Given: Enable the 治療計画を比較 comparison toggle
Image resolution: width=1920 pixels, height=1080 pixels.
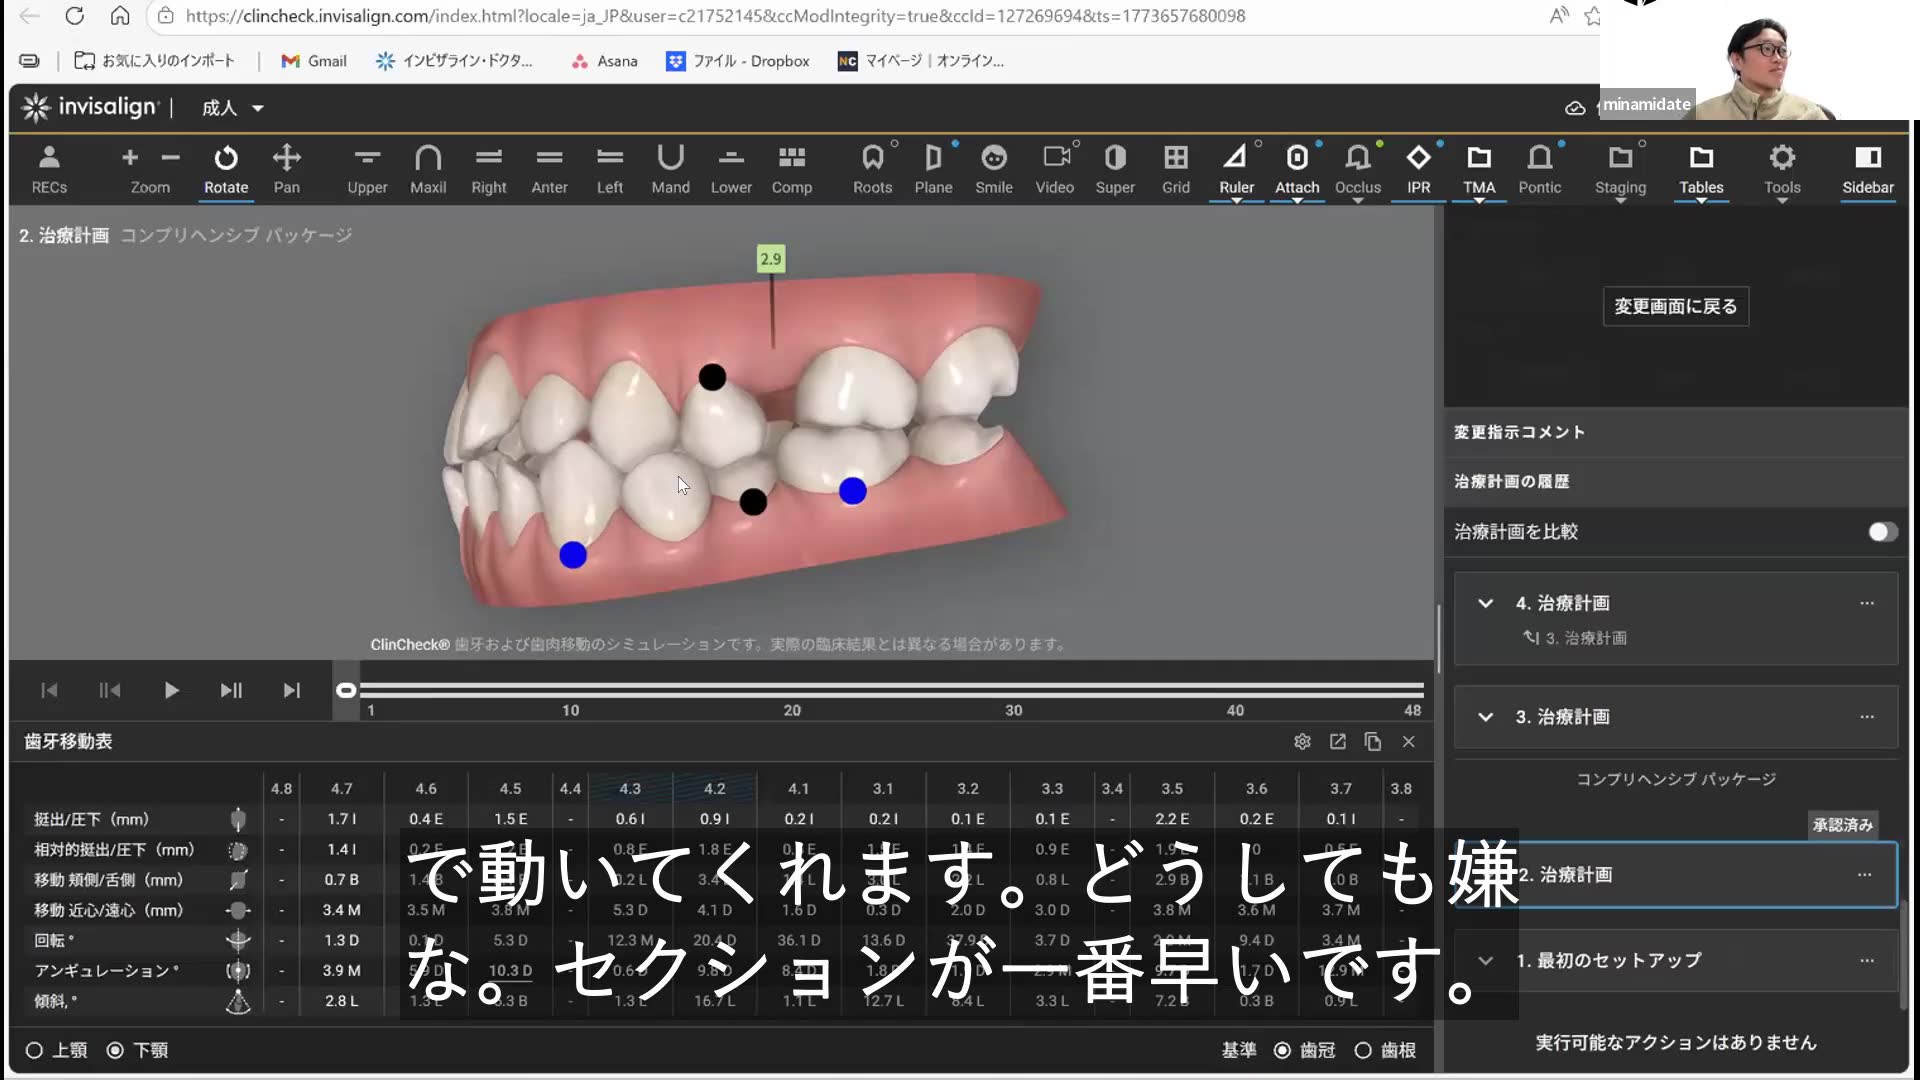Looking at the screenshot, I should (1884, 531).
